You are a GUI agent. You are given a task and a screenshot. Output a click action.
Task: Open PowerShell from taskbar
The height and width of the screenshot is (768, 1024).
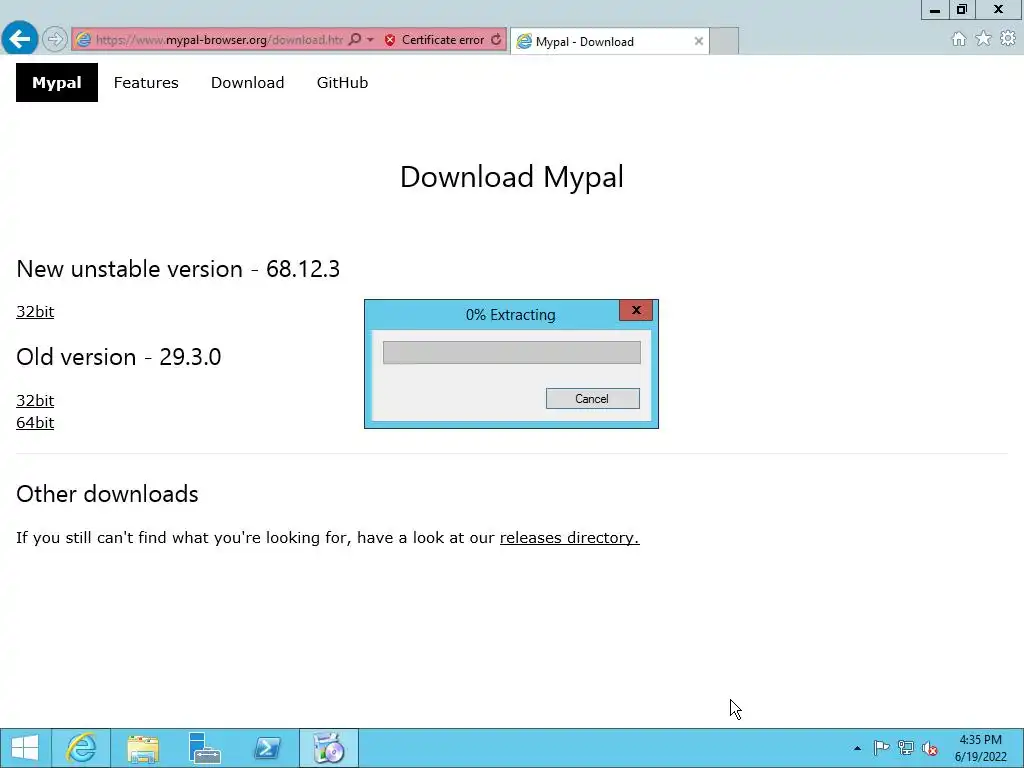(x=266, y=748)
